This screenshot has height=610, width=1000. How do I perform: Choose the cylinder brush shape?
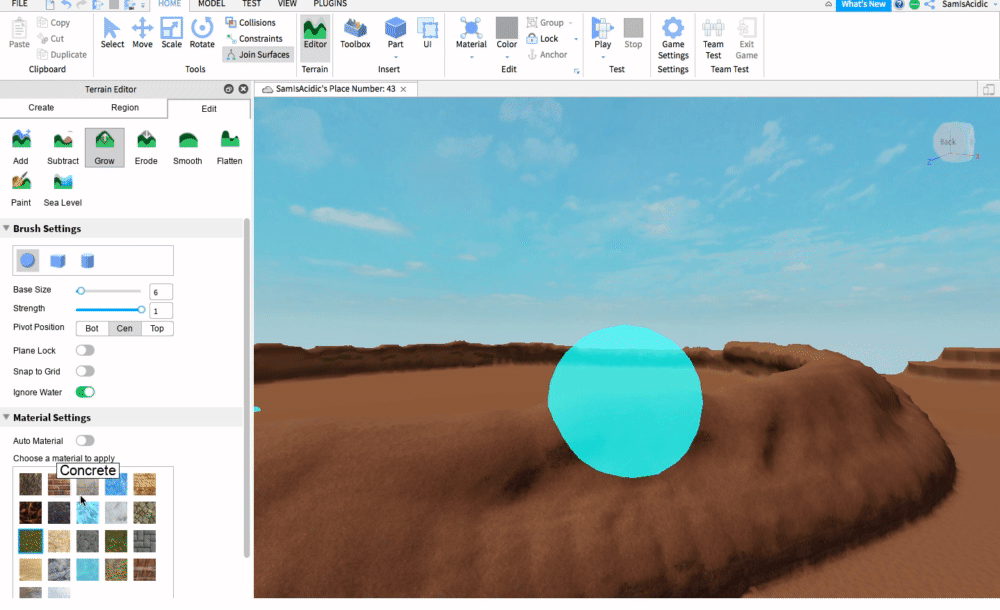click(x=87, y=260)
